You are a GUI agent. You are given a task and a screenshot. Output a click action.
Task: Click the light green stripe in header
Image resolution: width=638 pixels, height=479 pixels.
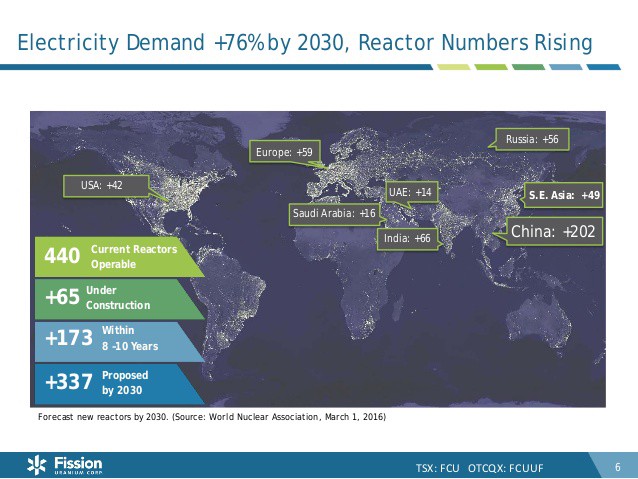450,67
